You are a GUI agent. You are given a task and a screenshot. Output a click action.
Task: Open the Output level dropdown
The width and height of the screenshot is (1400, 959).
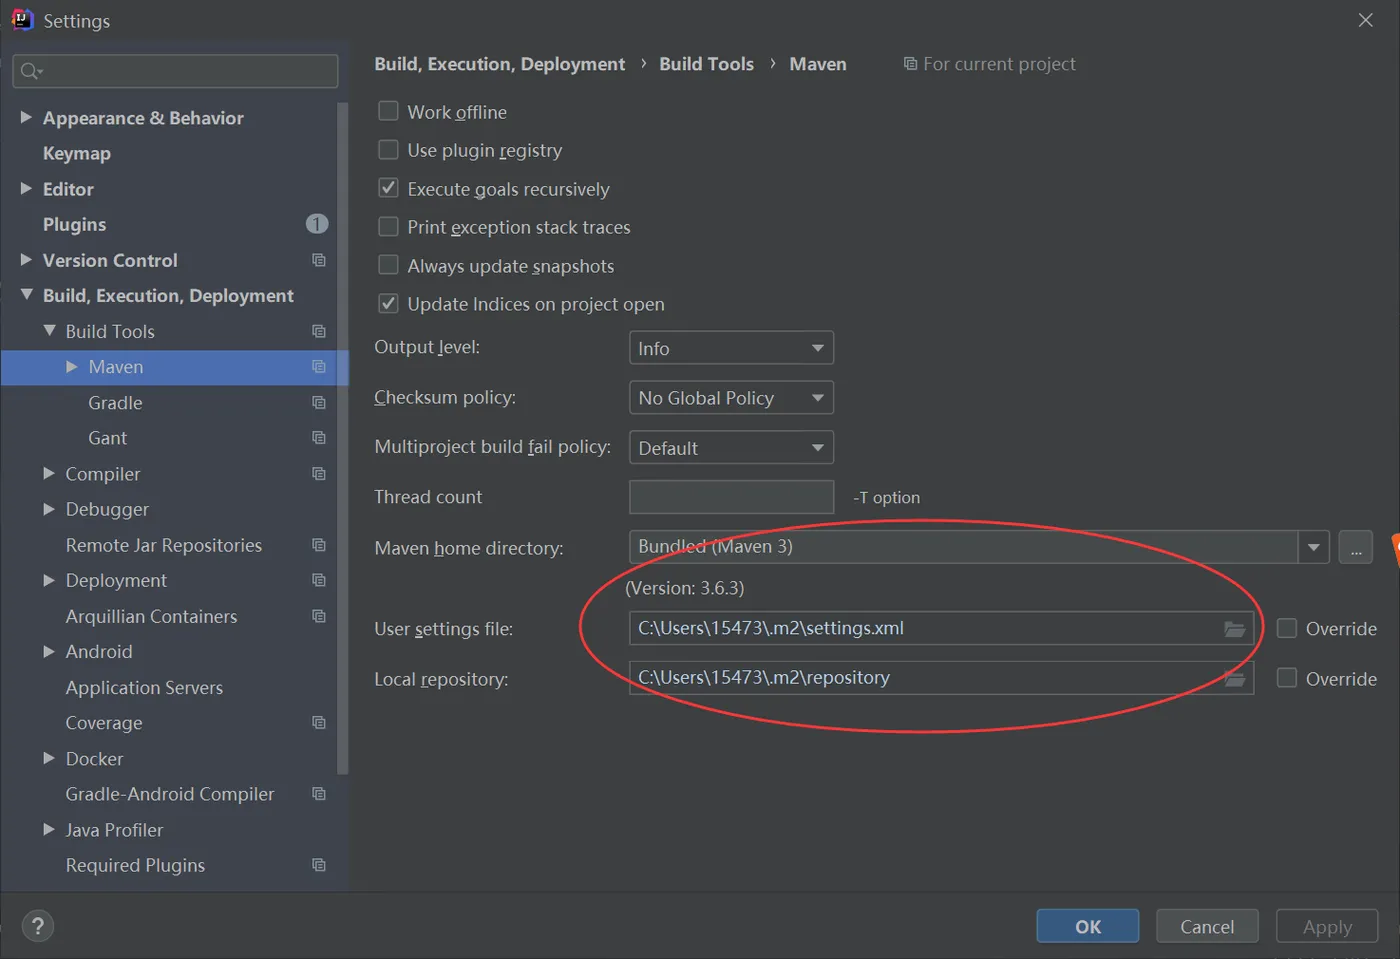coord(731,348)
